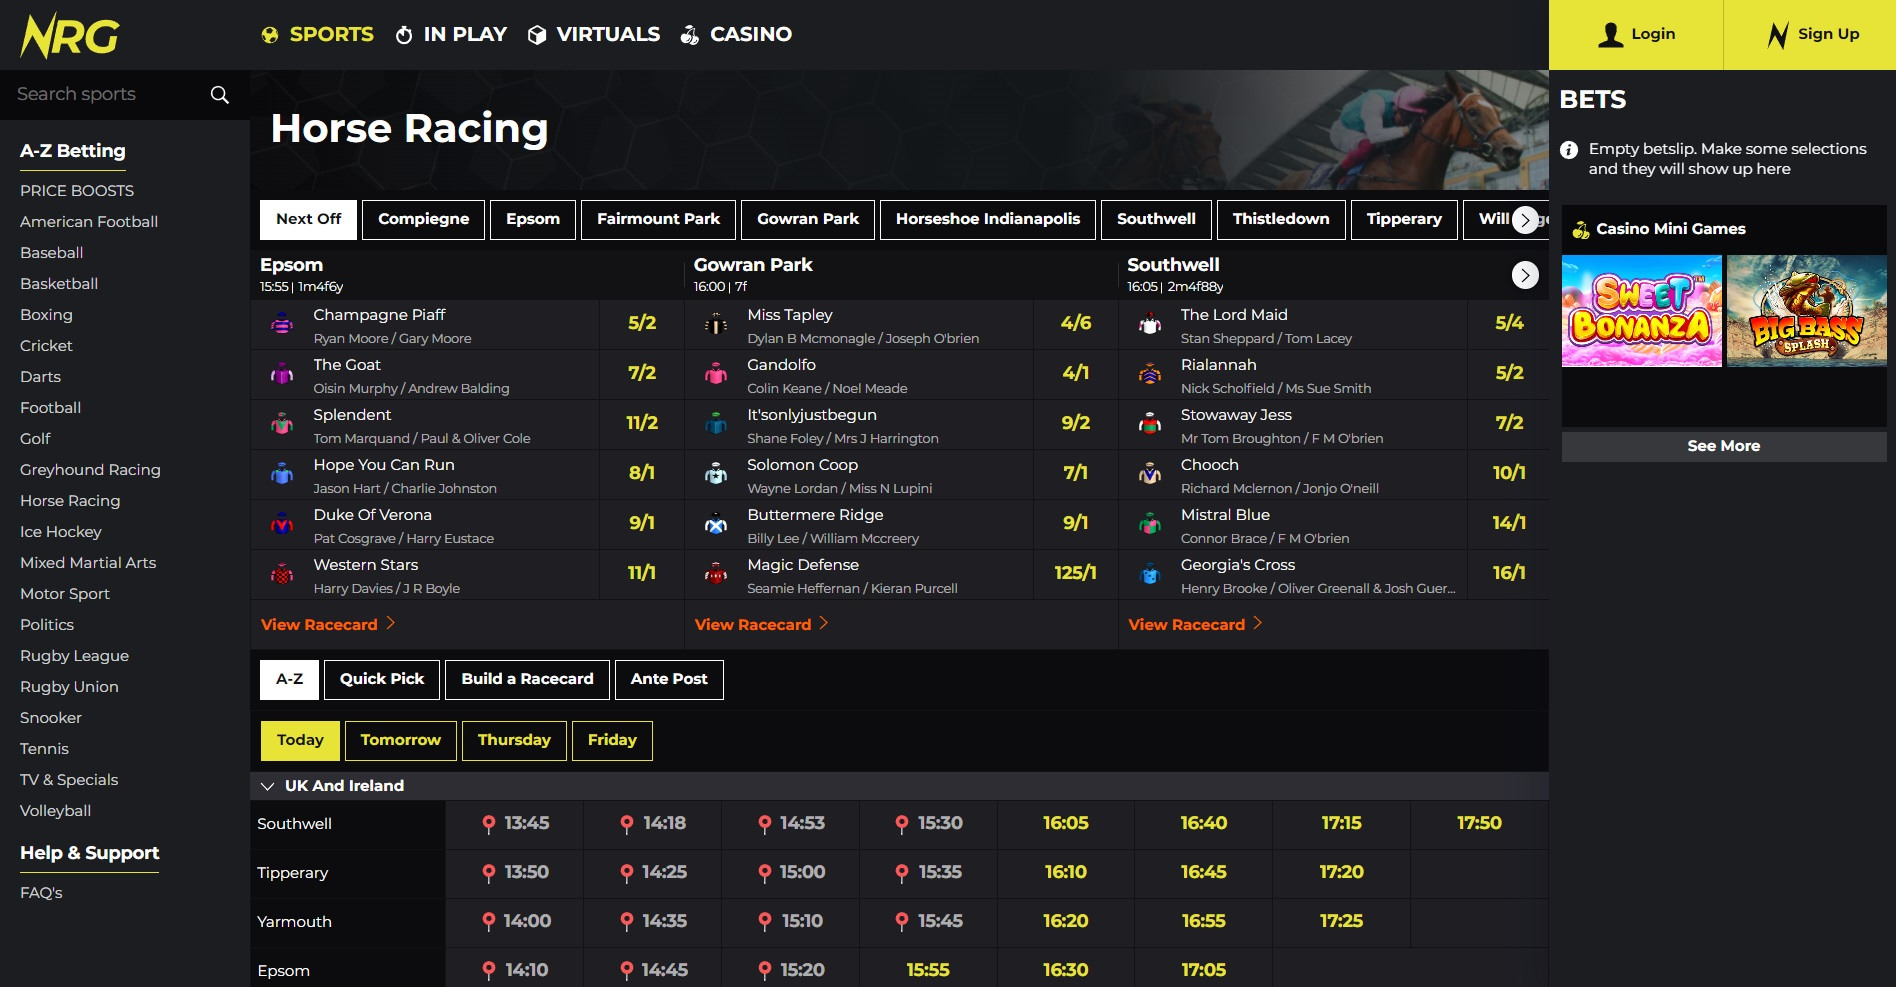The image size is (1896, 987).
Task: Click See More under Casino Mini Games
Action: [1722, 445]
